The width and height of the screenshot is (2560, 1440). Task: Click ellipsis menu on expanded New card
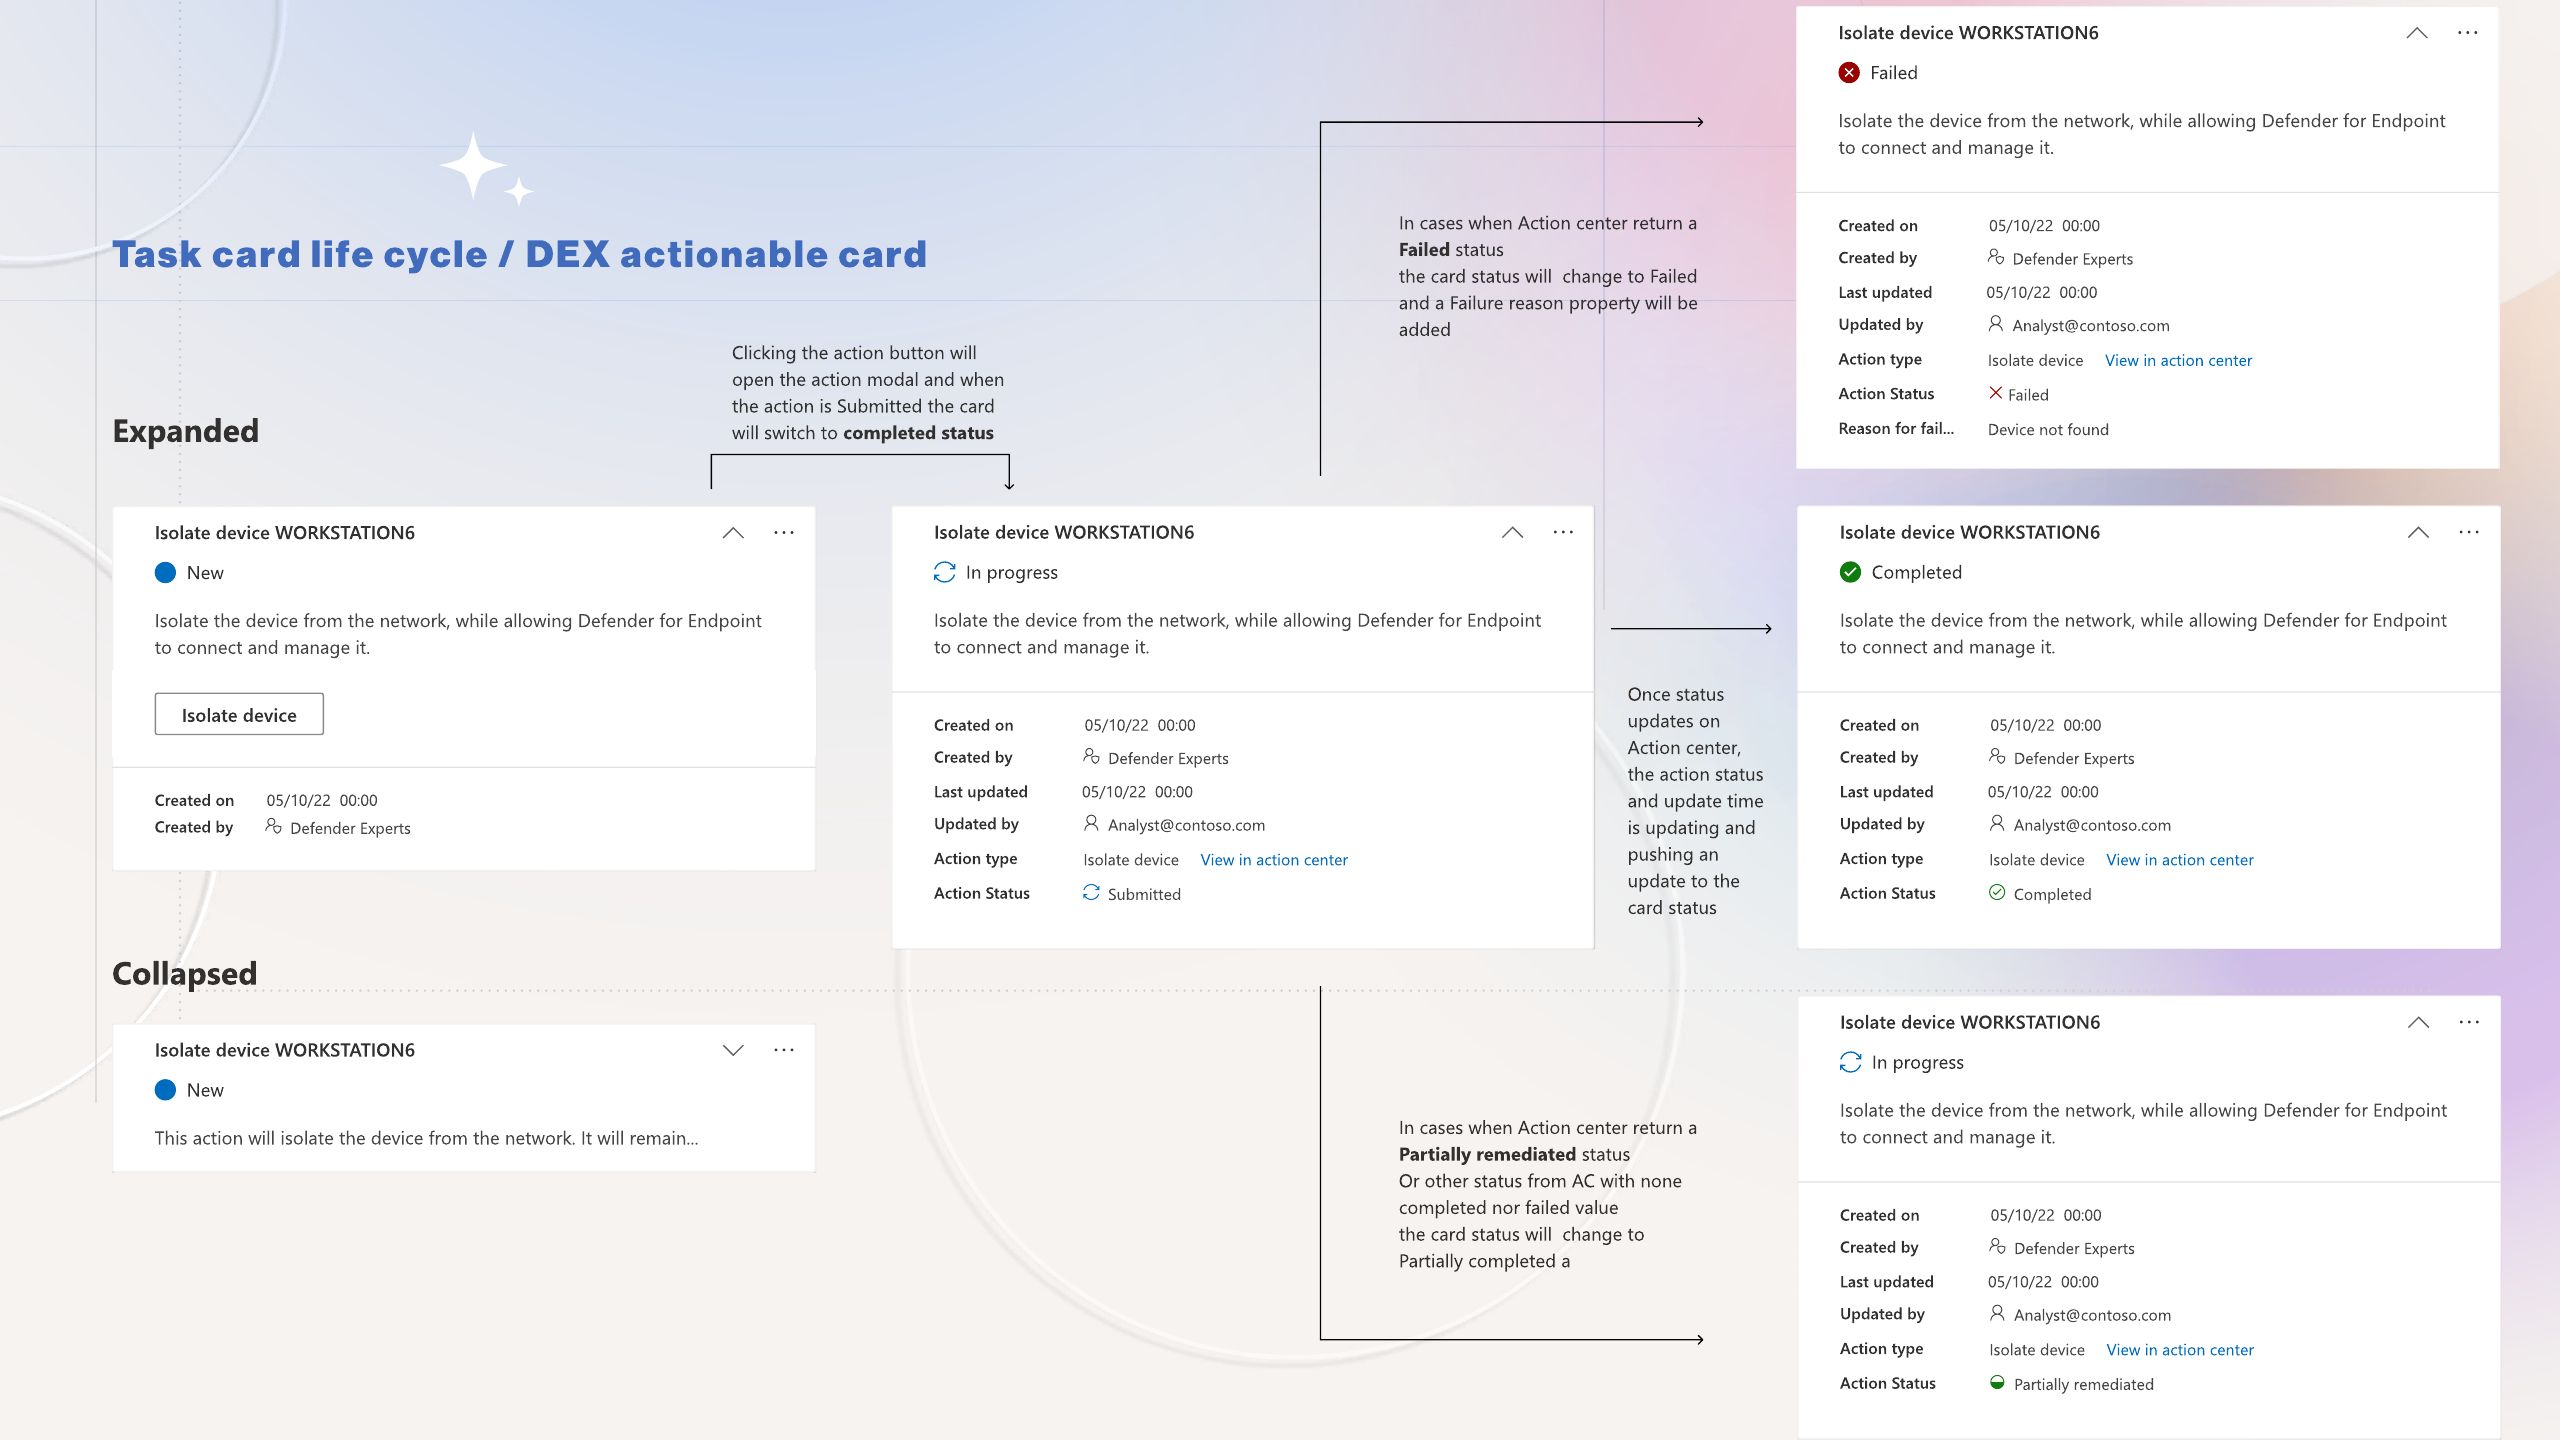coord(783,532)
